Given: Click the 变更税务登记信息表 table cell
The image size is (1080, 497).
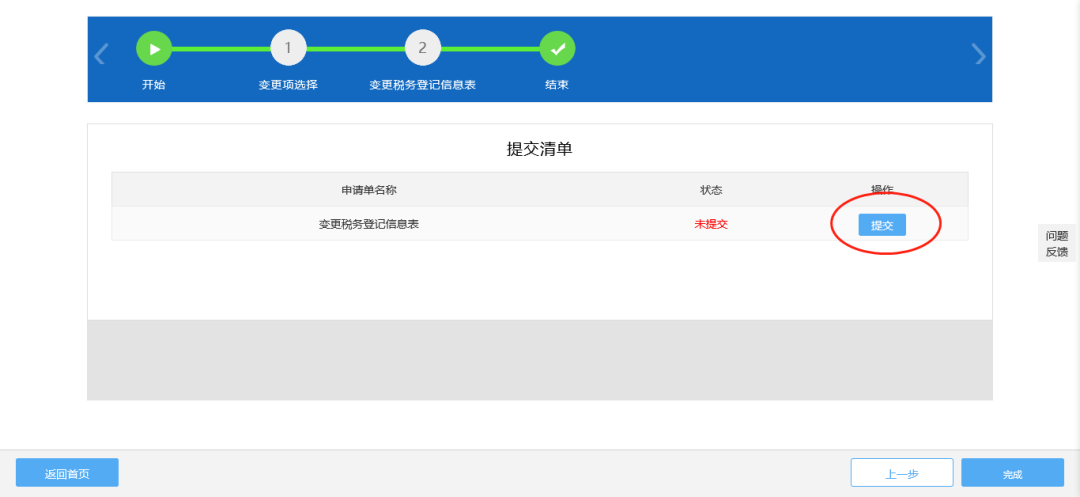Looking at the screenshot, I should tap(368, 224).
